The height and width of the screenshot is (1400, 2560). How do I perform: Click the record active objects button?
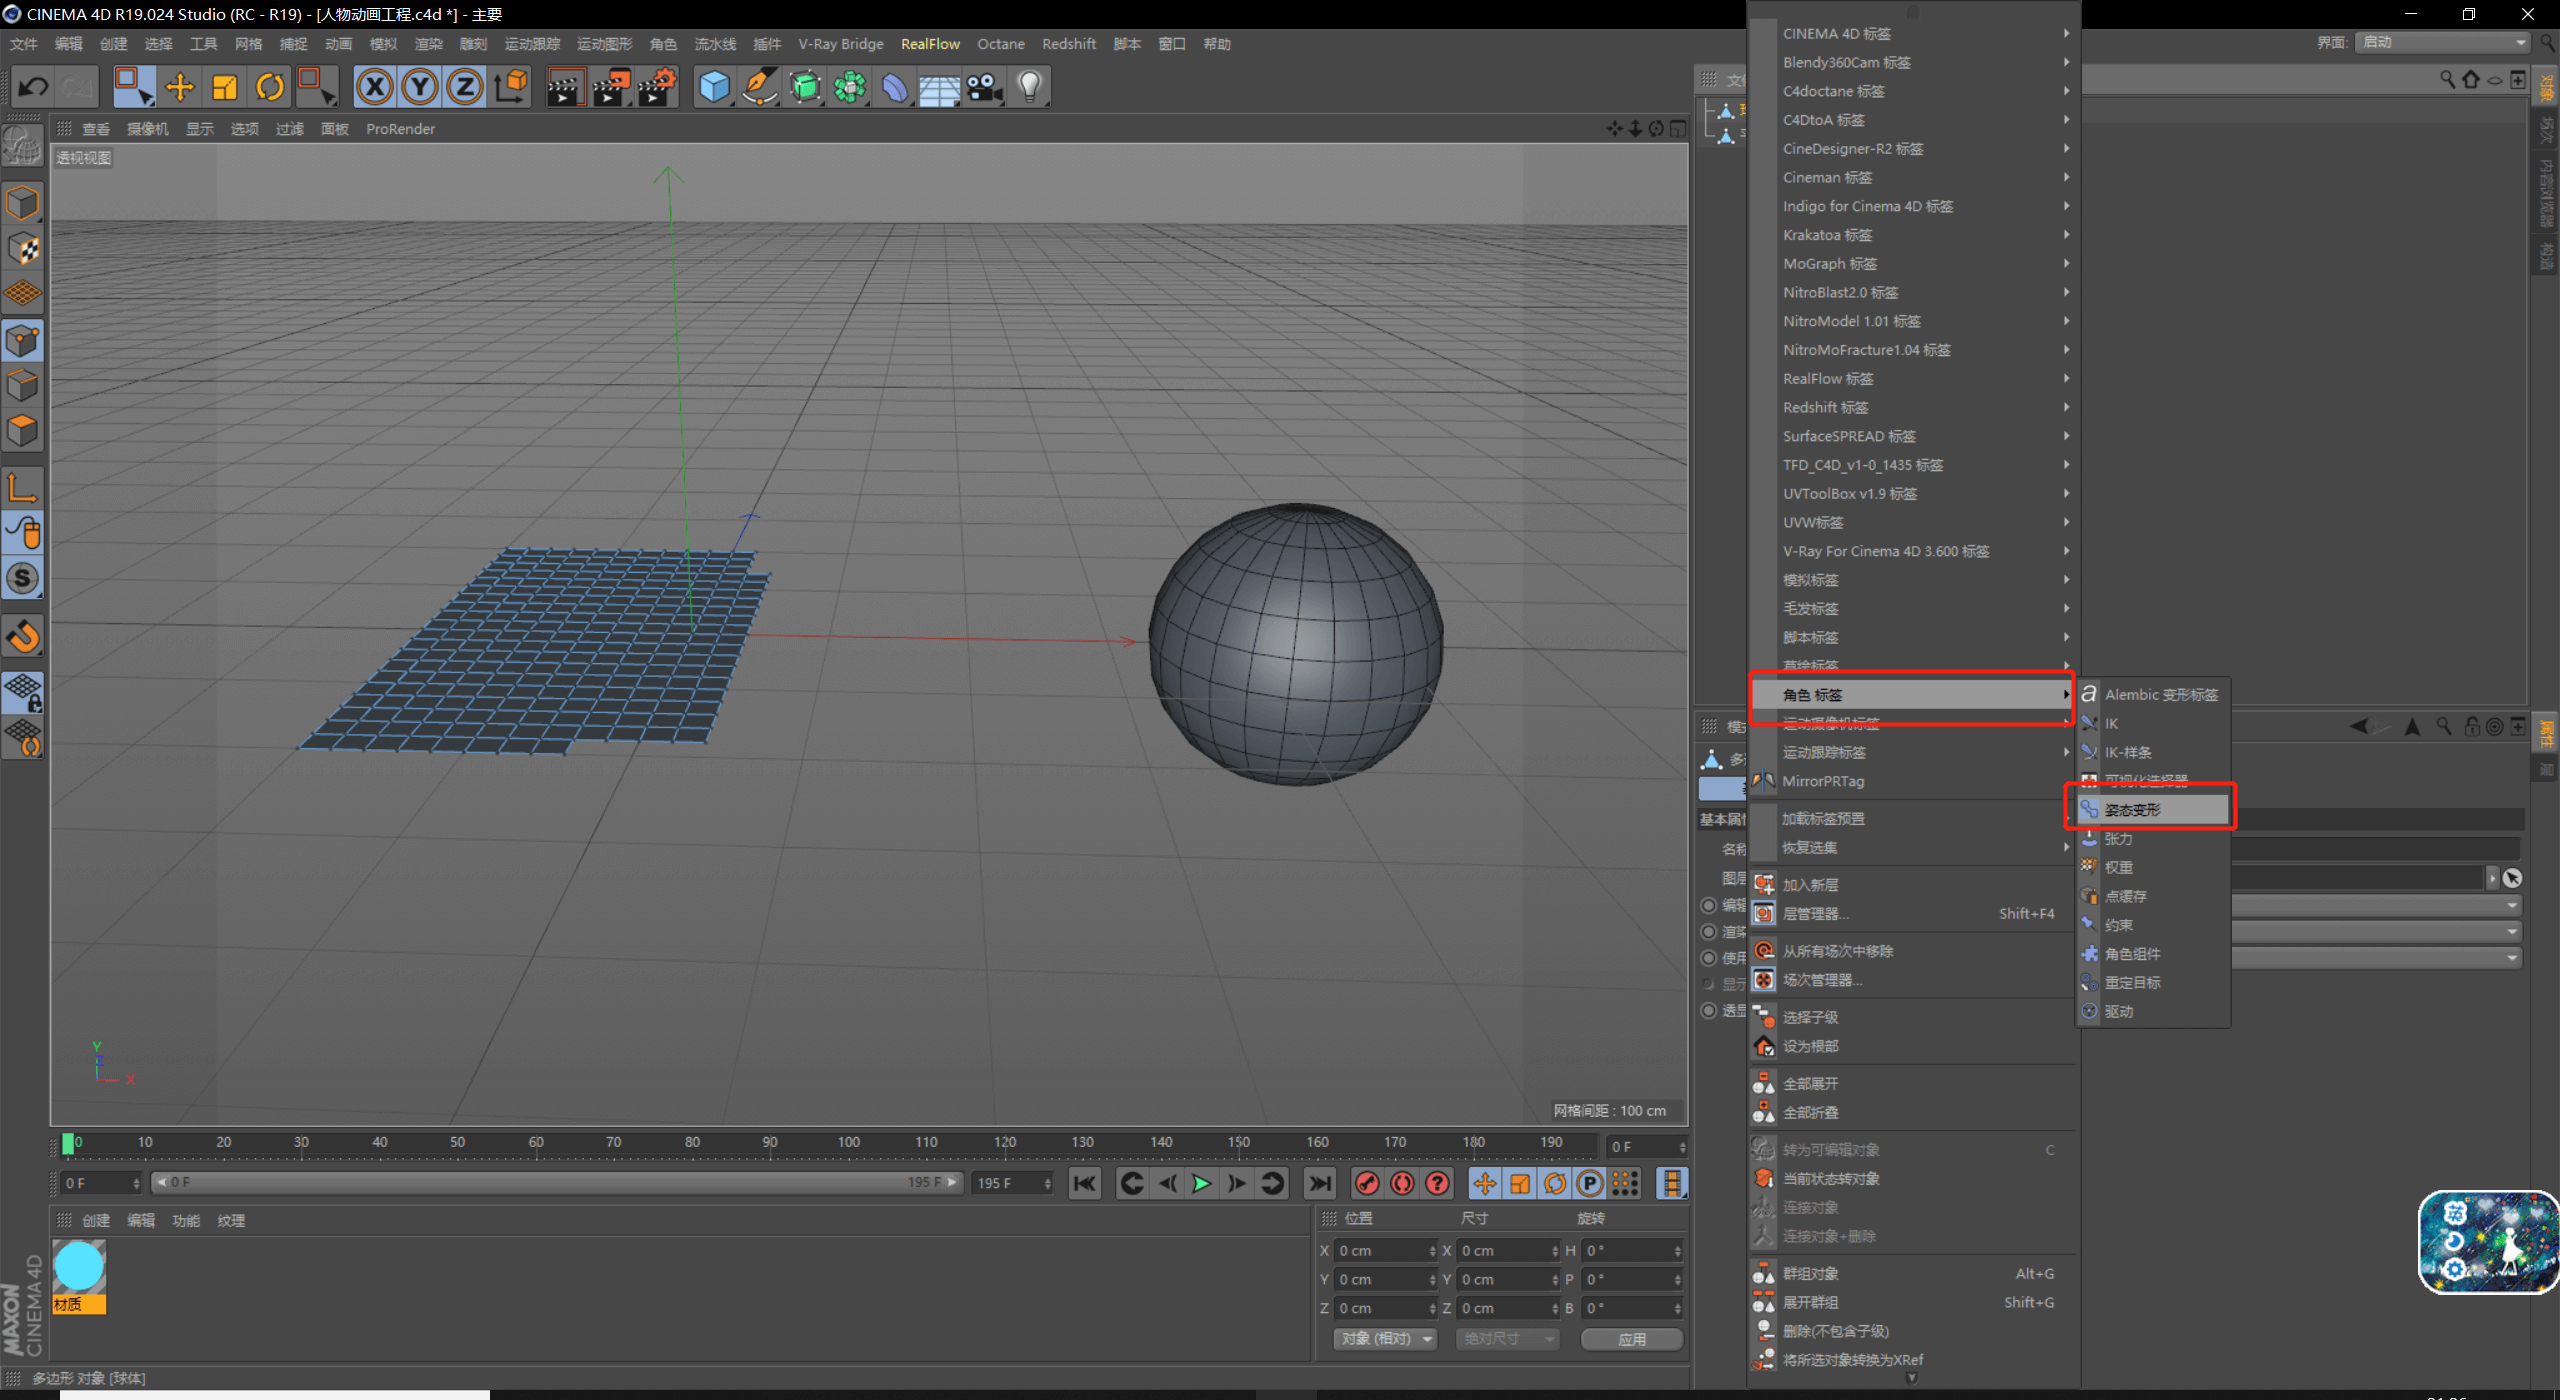point(1367,1184)
